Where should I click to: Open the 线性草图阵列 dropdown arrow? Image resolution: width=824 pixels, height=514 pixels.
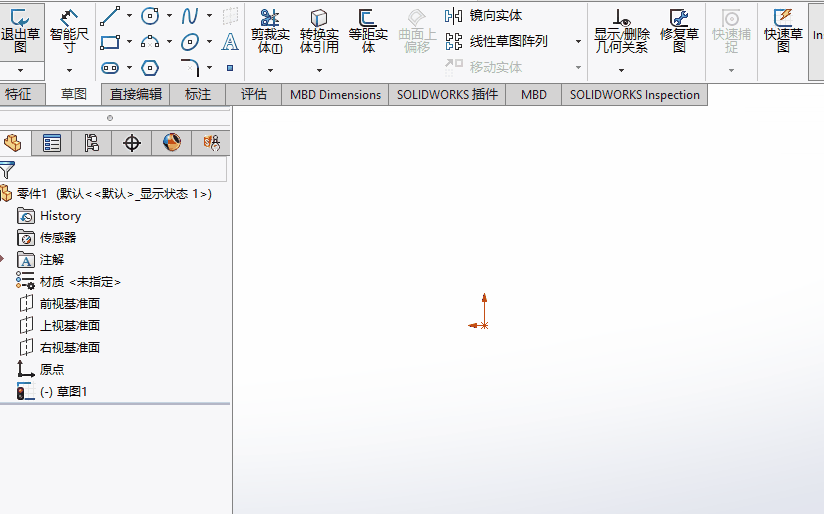pyautogui.click(x=578, y=42)
